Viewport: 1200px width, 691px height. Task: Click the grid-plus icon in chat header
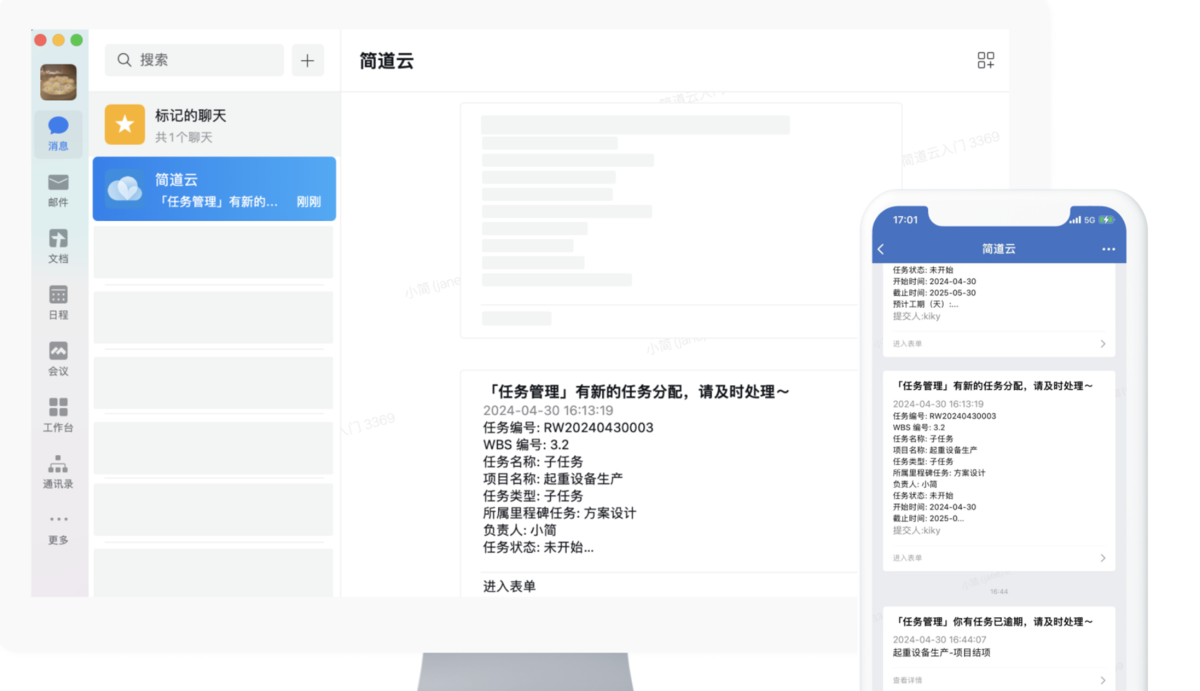986,61
